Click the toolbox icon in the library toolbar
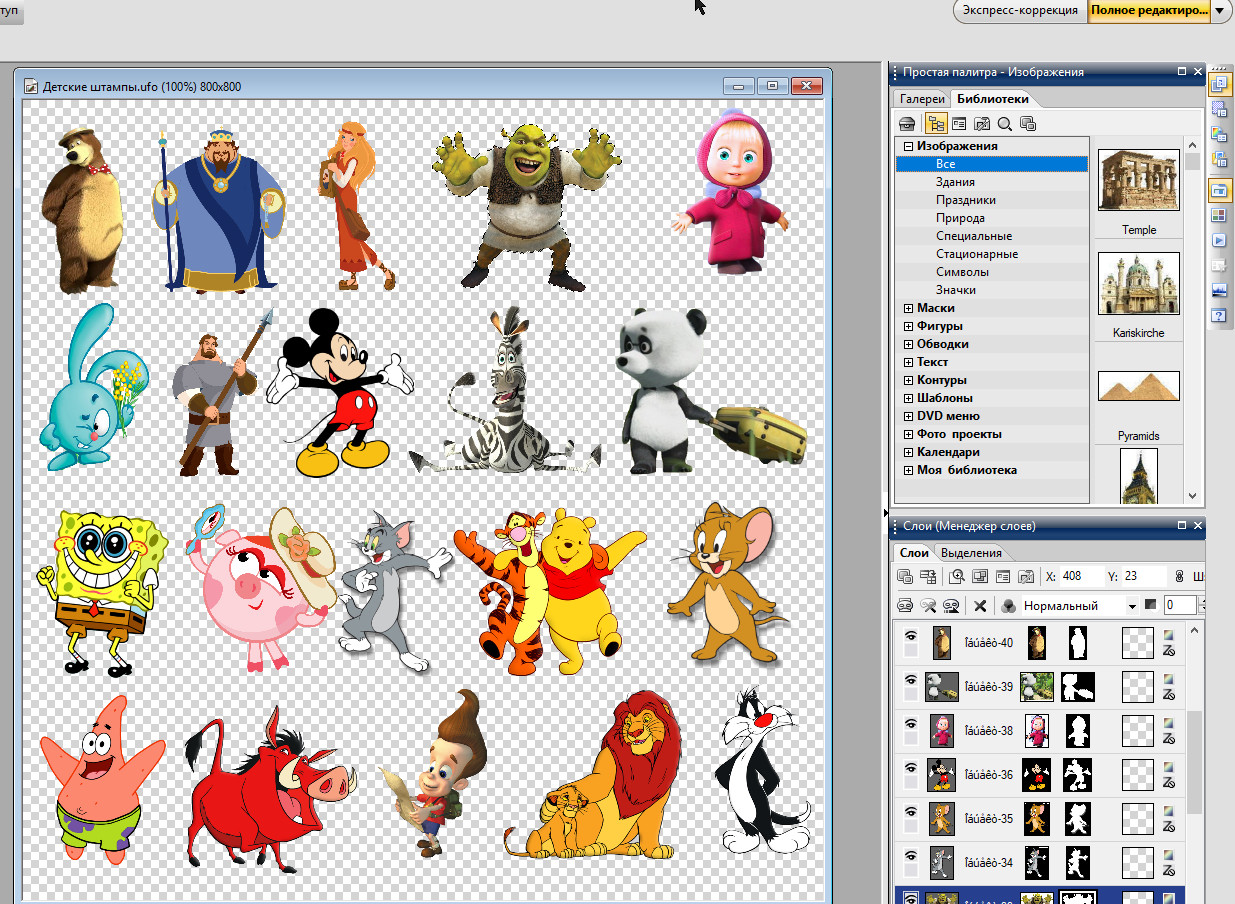The height and width of the screenshot is (904, 1235). (x=907, y=124)
